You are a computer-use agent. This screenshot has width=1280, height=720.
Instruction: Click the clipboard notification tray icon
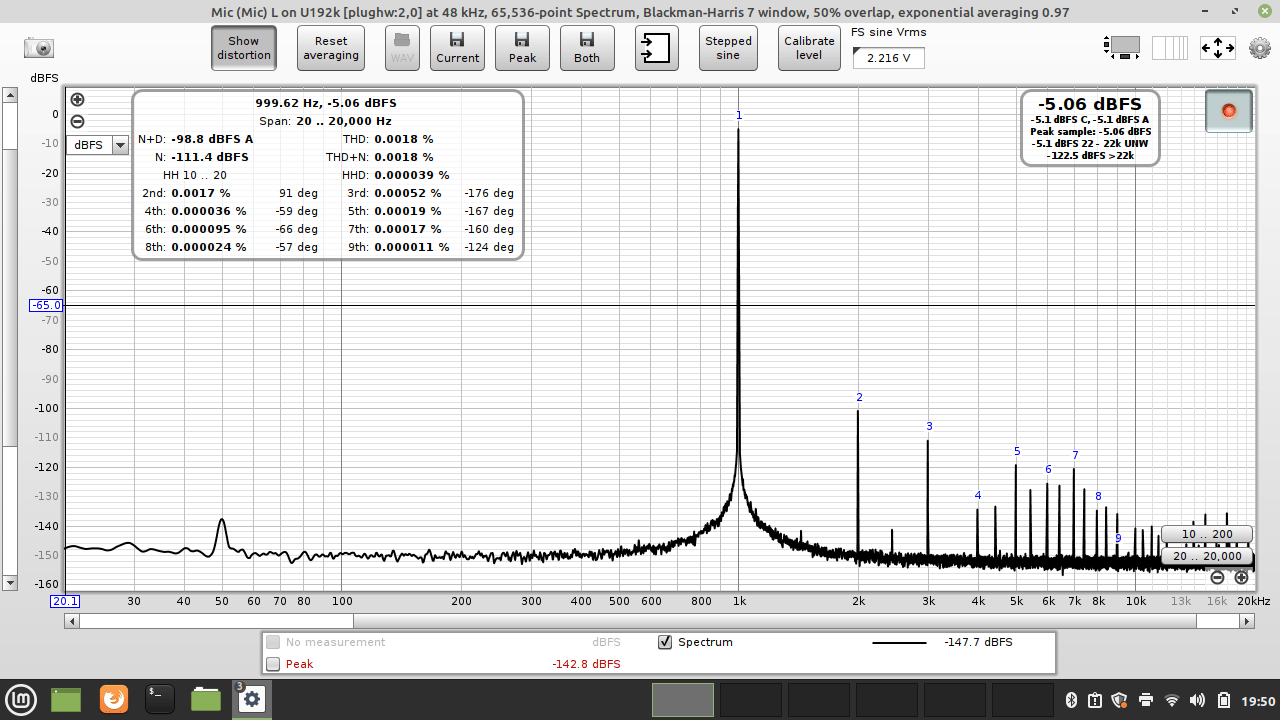click(x=1094, y=700)
